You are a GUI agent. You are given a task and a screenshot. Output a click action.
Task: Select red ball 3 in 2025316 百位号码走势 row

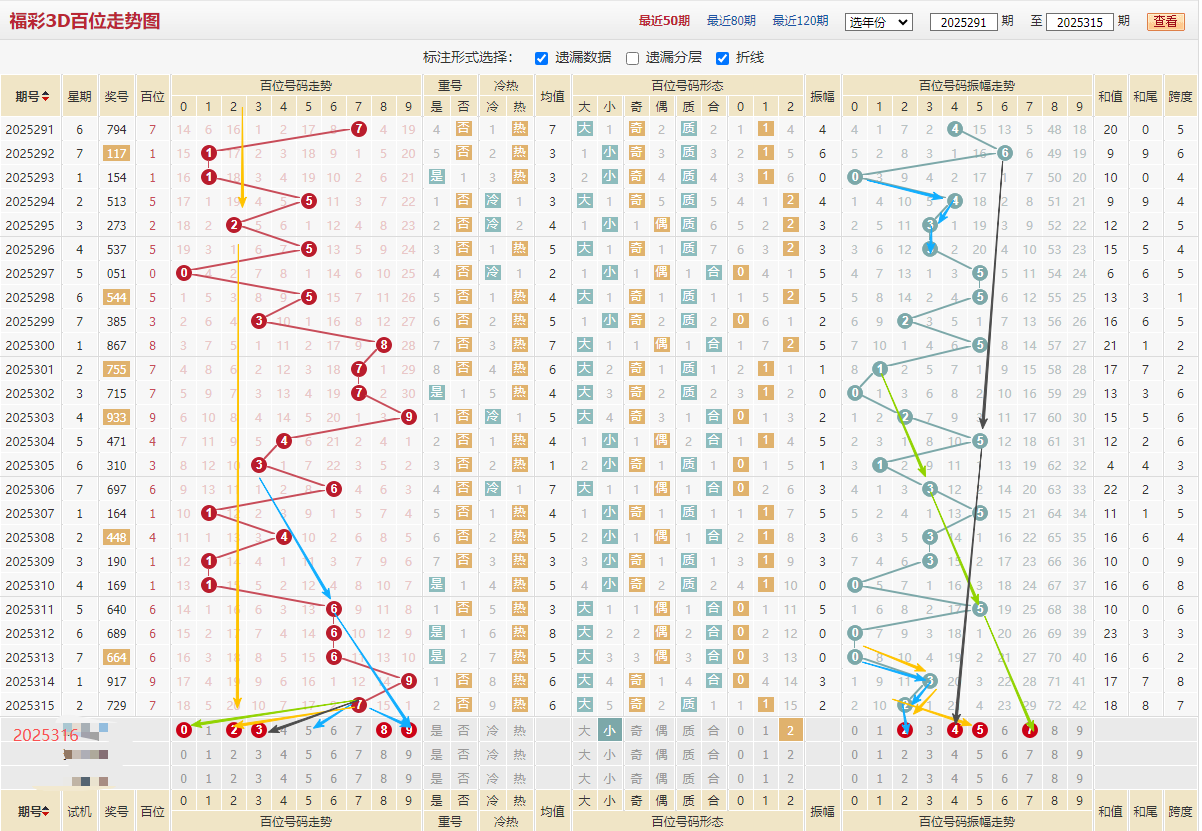tap(259, 730)
